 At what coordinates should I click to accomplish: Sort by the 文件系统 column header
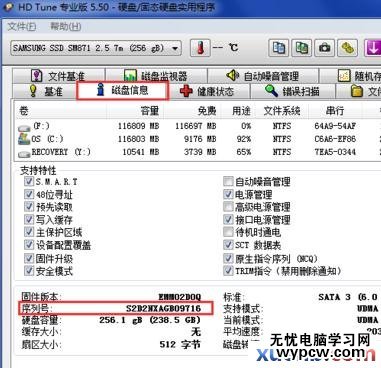pyautogui.click(x=282, y=110)
